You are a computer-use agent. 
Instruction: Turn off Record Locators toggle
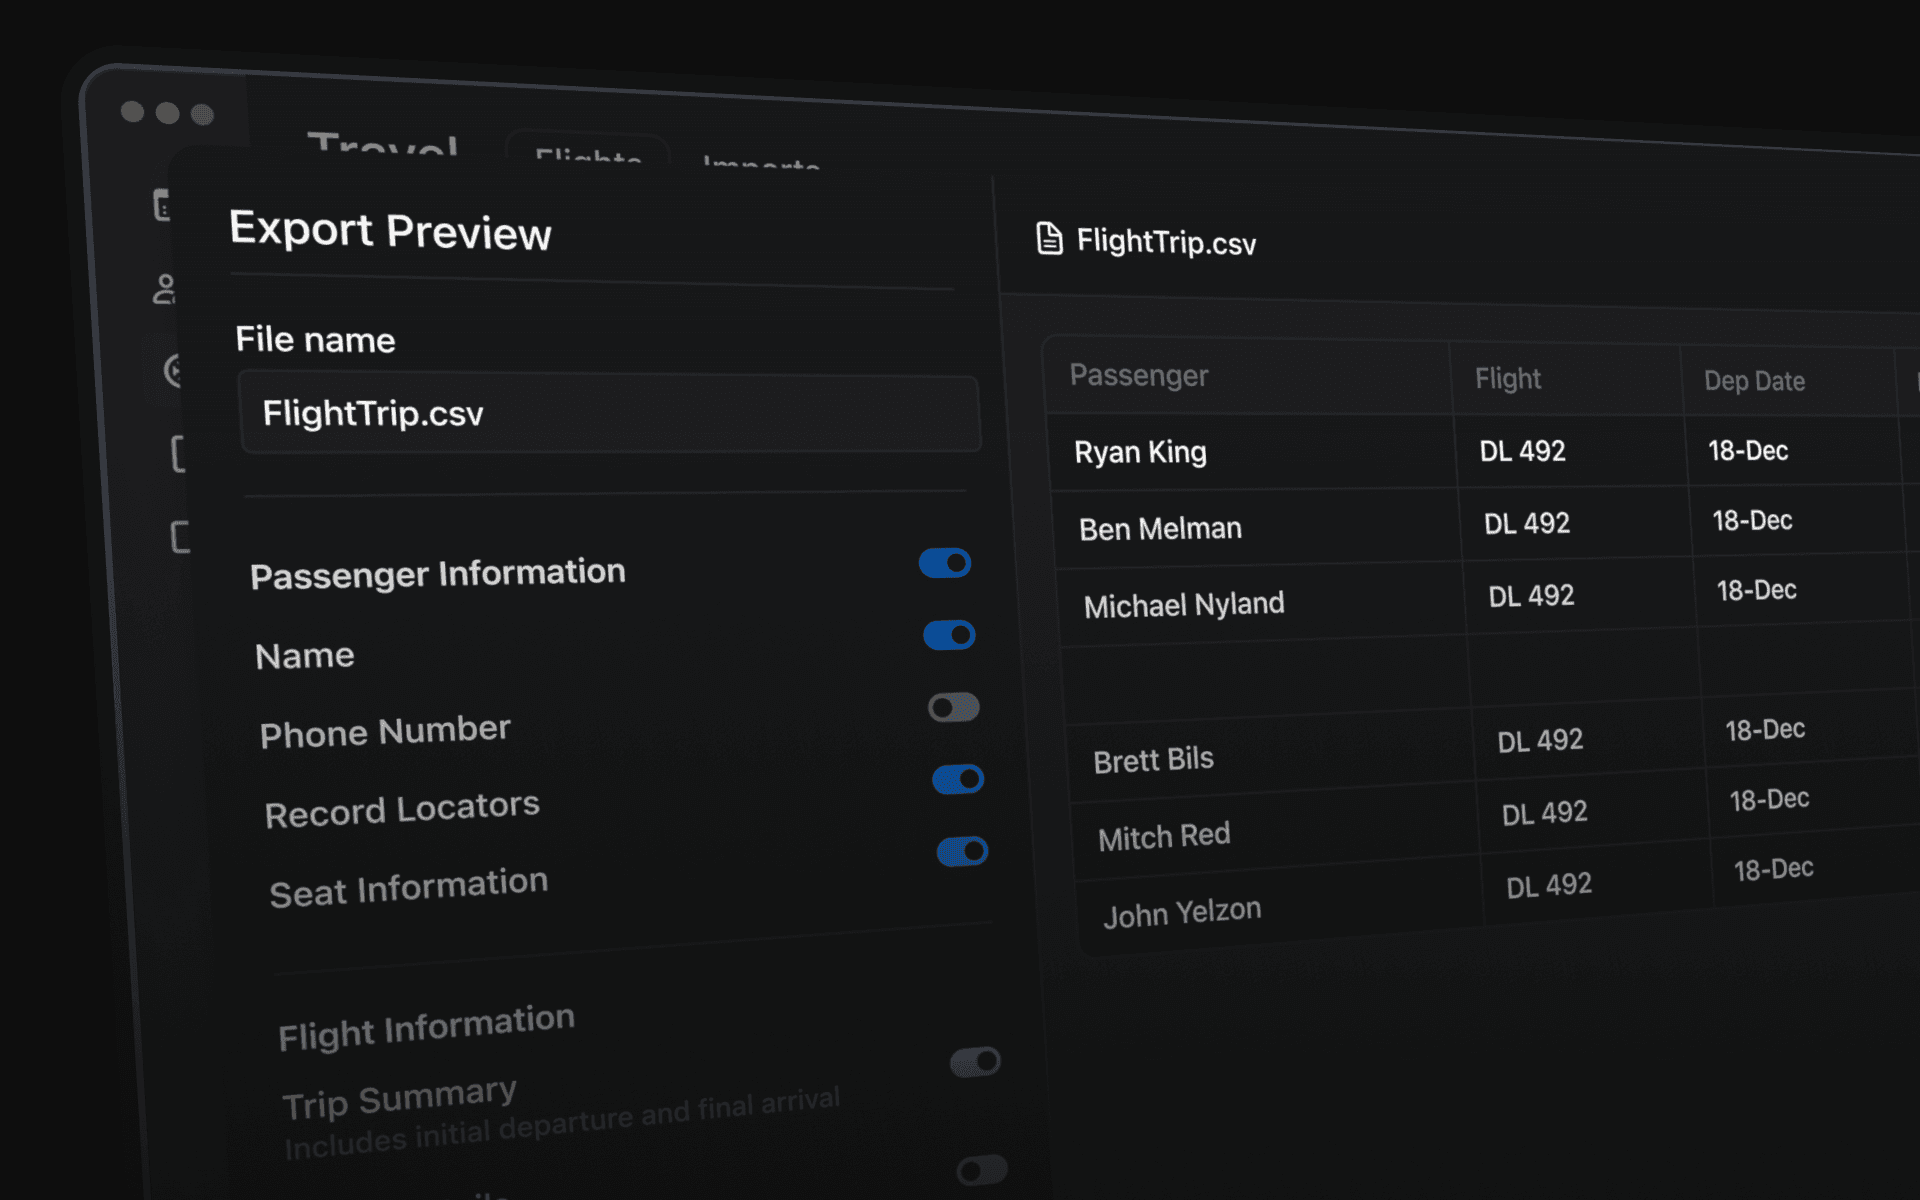[958, 779]
